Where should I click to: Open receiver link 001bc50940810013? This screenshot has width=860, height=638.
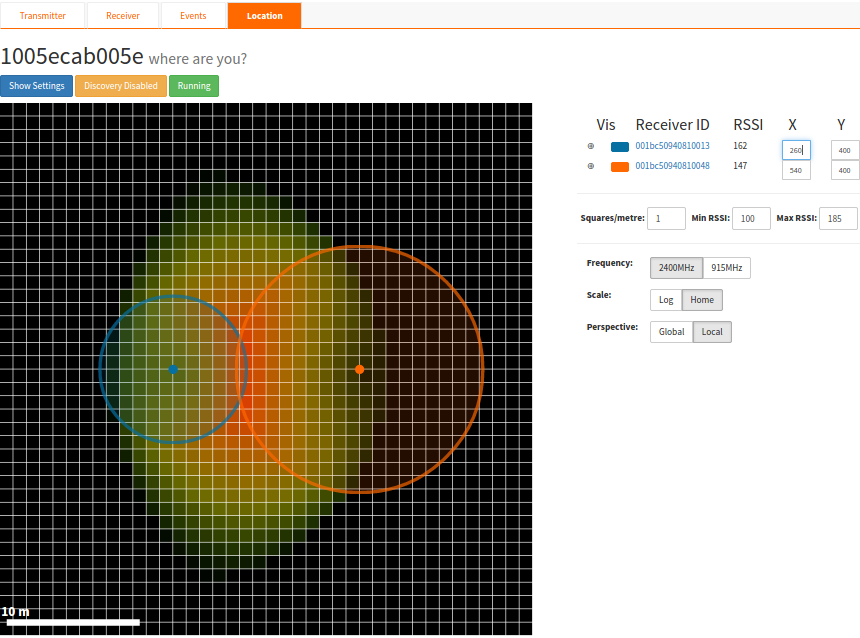pyautogui.click(x=672, y=146)
